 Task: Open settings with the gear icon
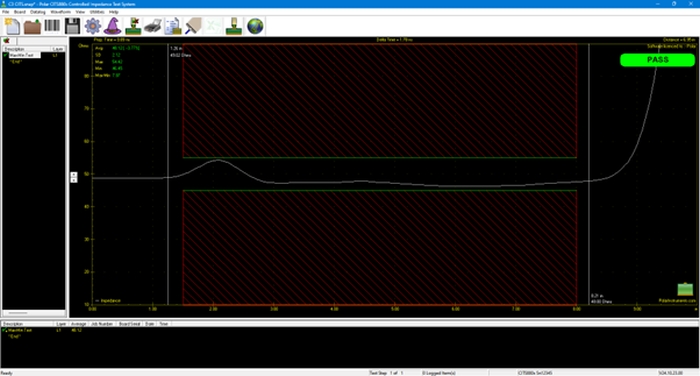92,26
